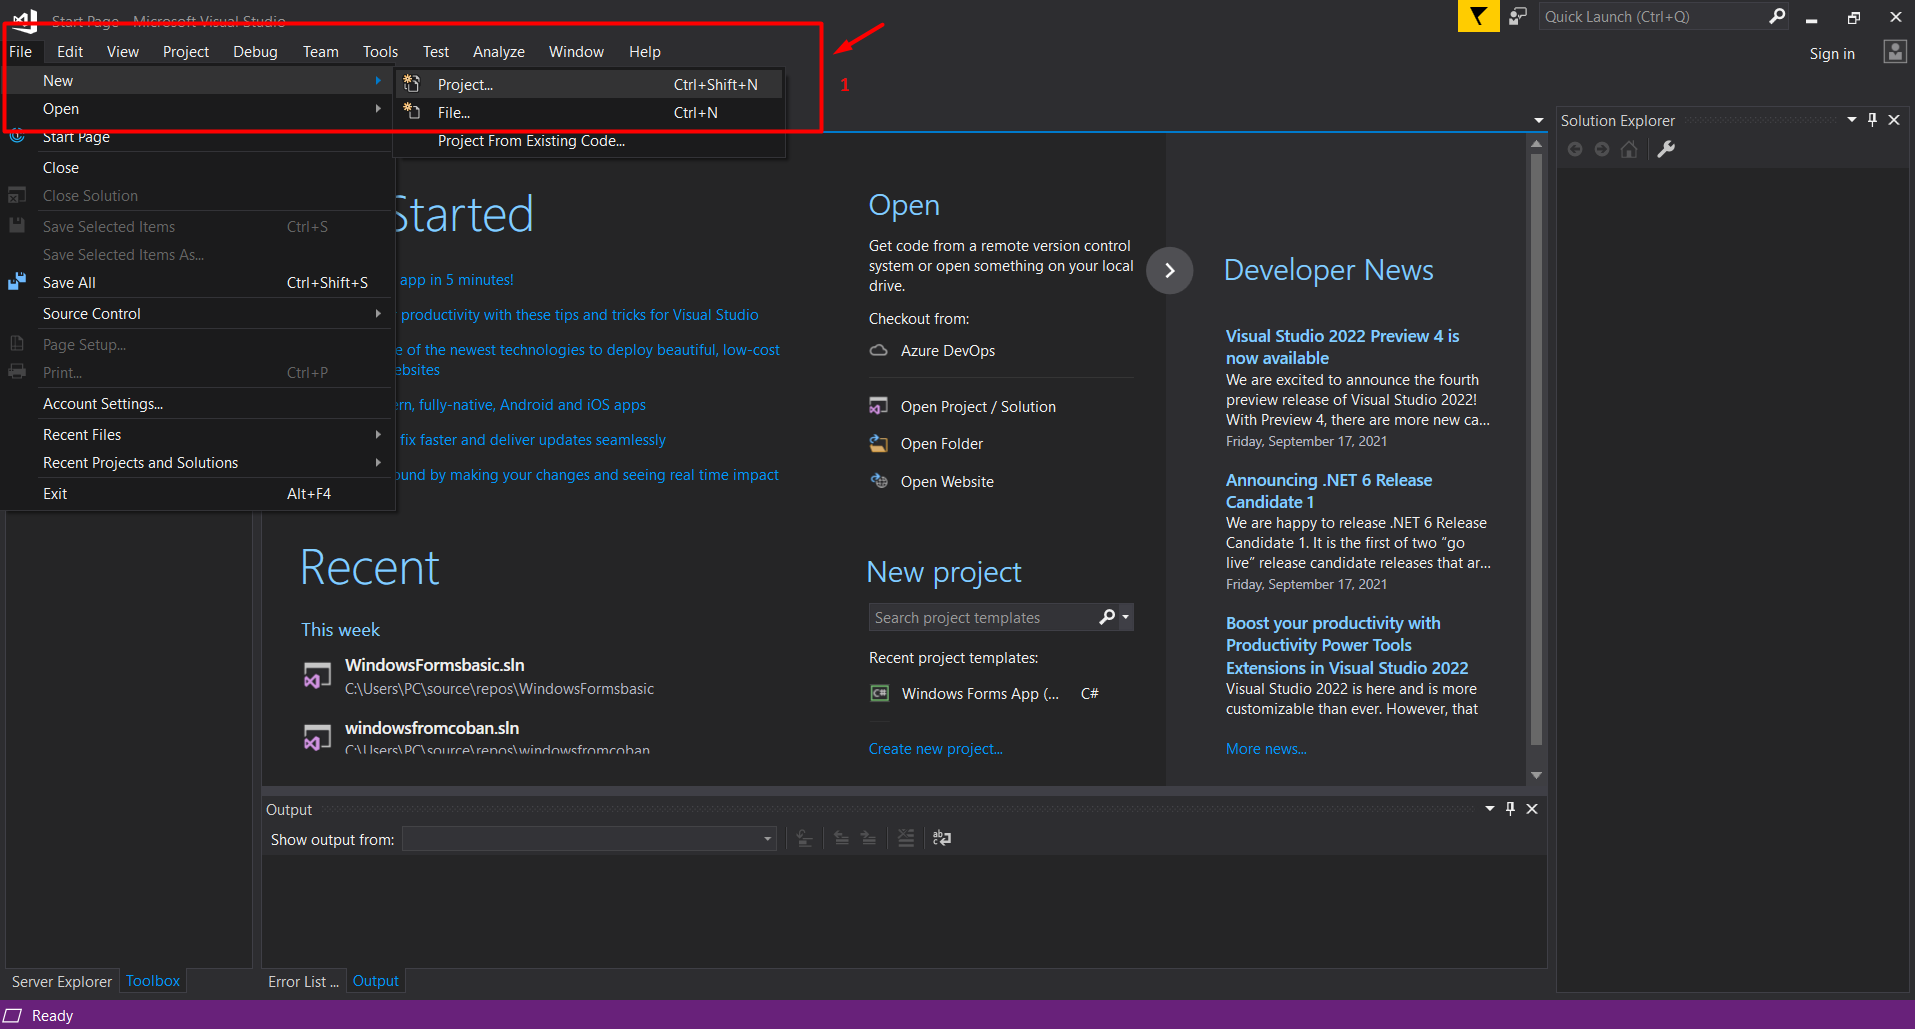Viewport: 1915px width, 1029px height.
Task: Select New Project... menu entry
Action: coord(589,84)
